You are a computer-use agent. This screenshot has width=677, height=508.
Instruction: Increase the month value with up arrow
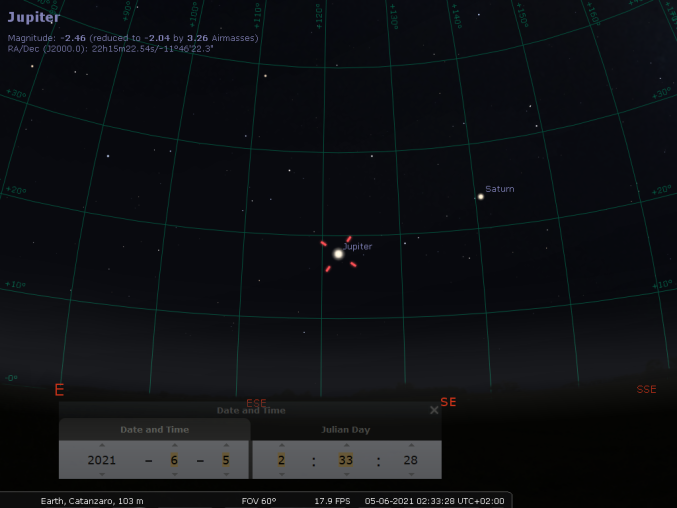[174, 445]
